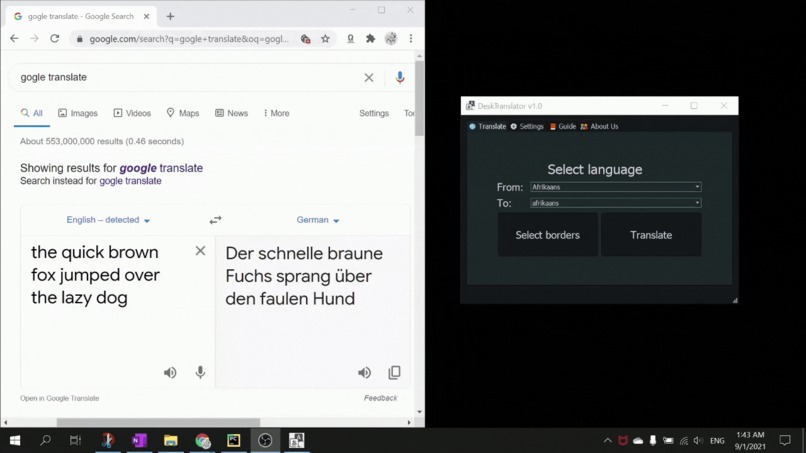Use the microphone for translate input
The height and width of the screenshot is (453, 806).
(x=200, y=372)
